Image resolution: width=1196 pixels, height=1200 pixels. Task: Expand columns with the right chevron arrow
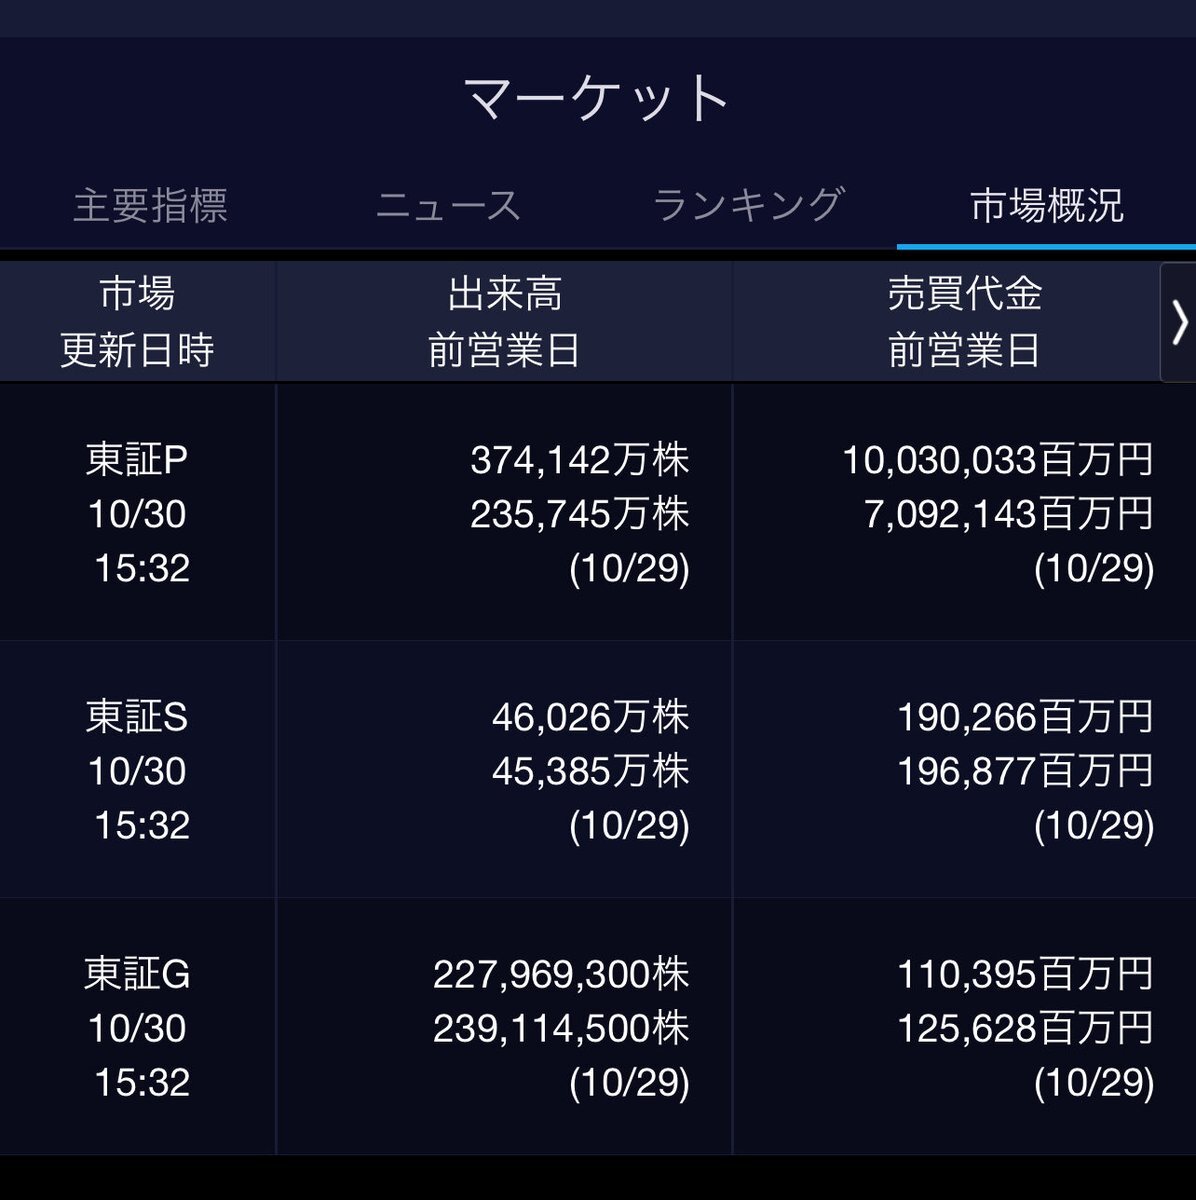coord(1178,322)
